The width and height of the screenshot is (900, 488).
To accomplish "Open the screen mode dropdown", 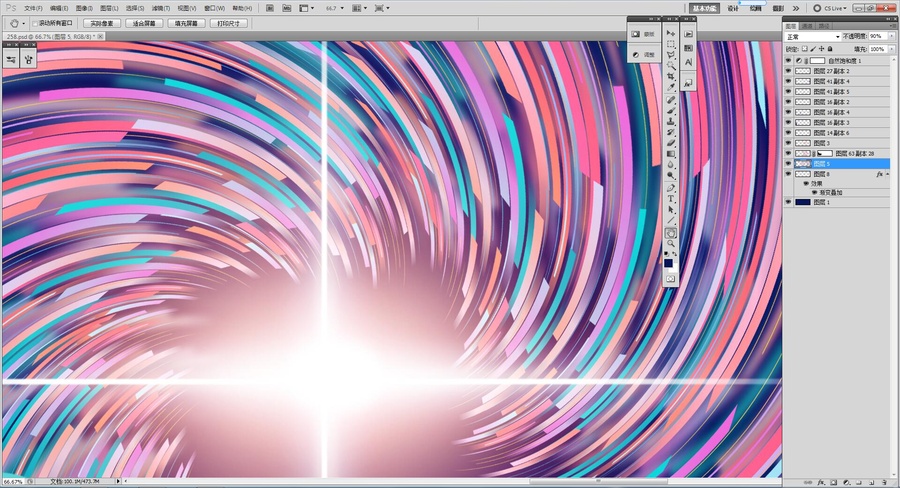I will [x=382, y=8].
